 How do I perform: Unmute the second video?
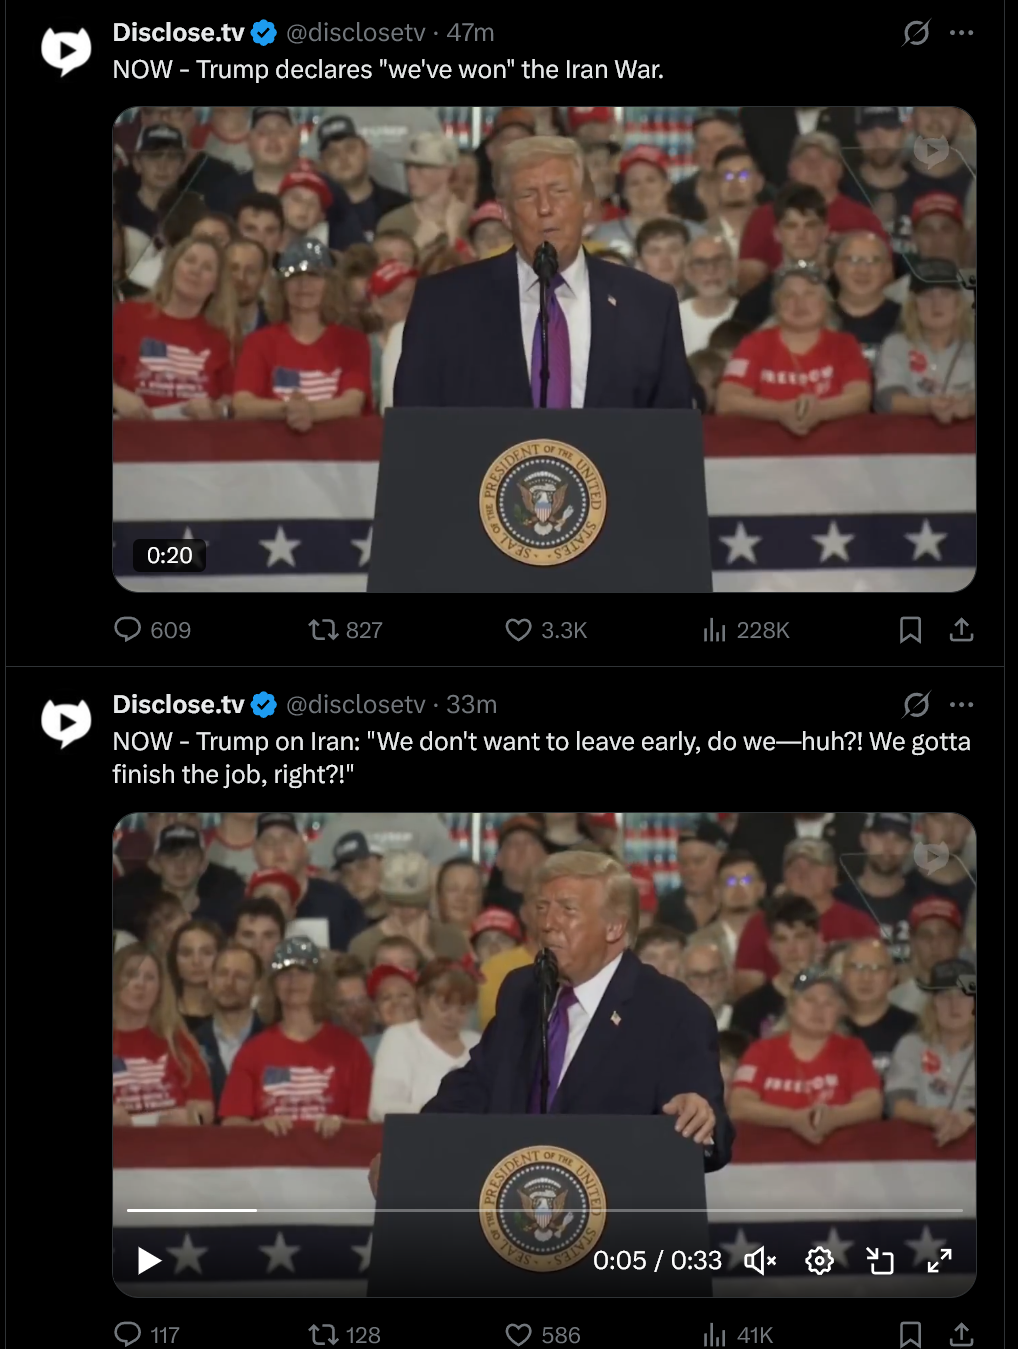[760, 1261]
